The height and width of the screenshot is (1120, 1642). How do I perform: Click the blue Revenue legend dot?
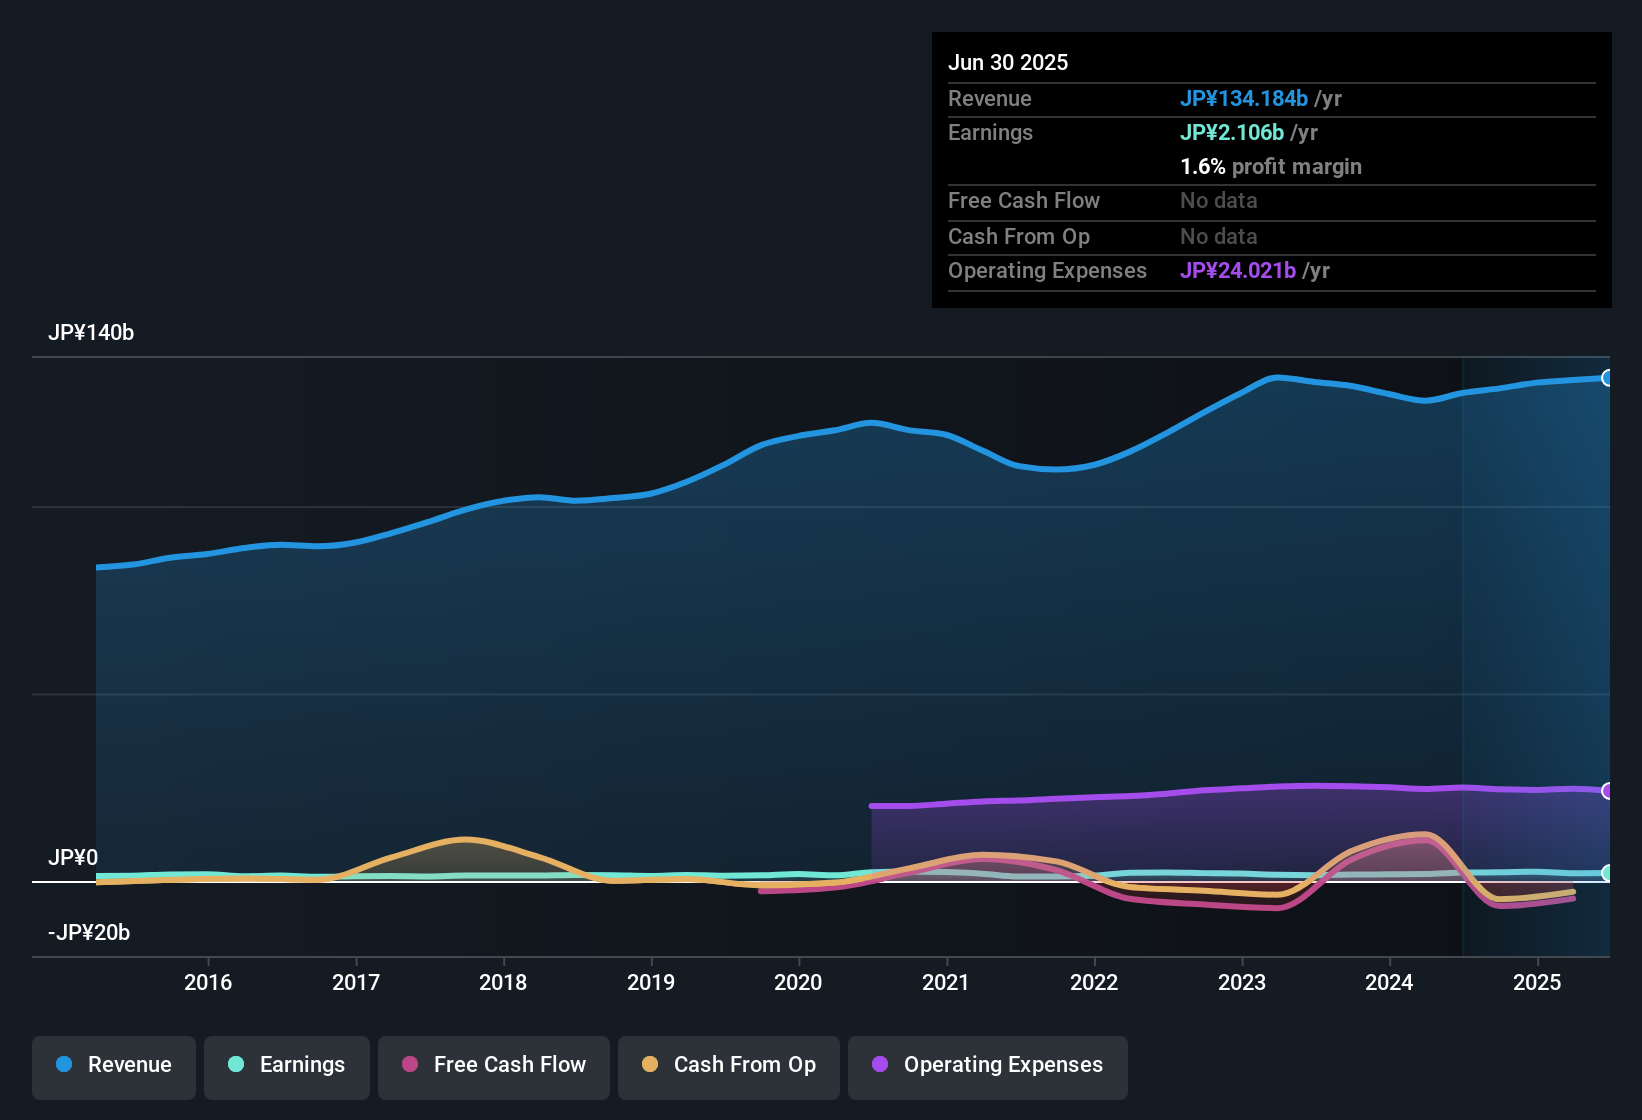click(64, 1064)
